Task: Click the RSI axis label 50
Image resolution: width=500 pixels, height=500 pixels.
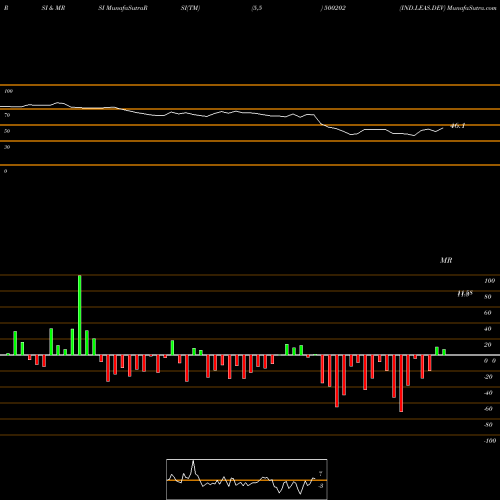Action: [x=7, y=131]
